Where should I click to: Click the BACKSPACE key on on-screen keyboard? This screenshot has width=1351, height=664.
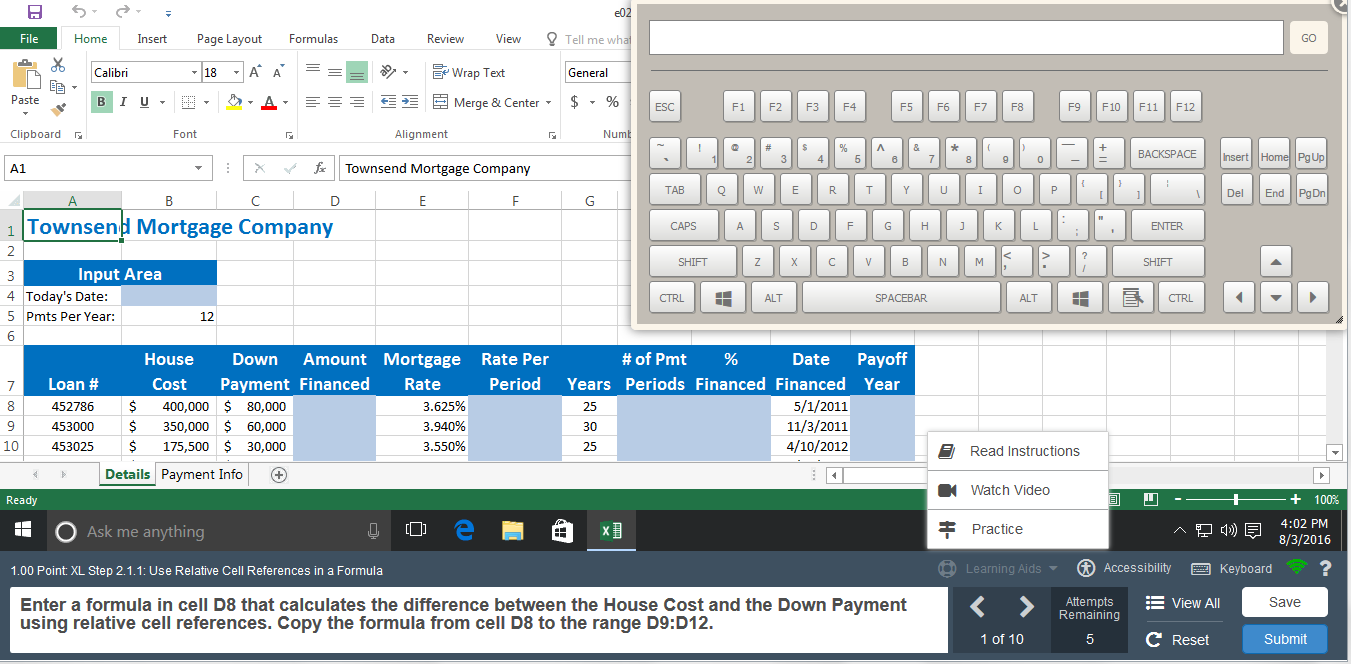tap(1166, 154)
